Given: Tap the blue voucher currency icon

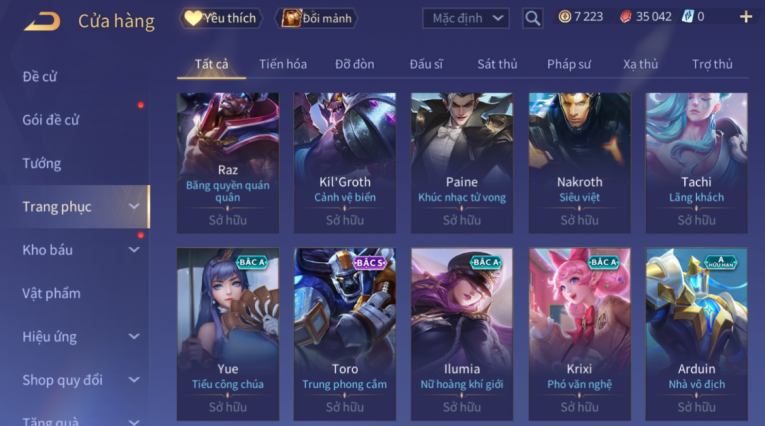Looking at the screenshot, I should click(x=687, y=17).
